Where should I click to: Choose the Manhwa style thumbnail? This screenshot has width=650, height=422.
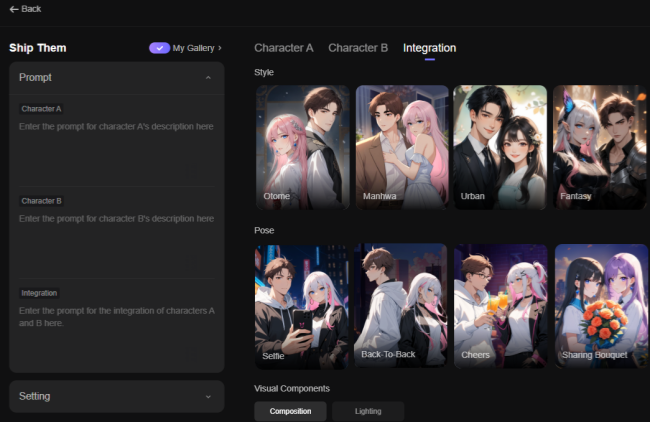[402, 147]
